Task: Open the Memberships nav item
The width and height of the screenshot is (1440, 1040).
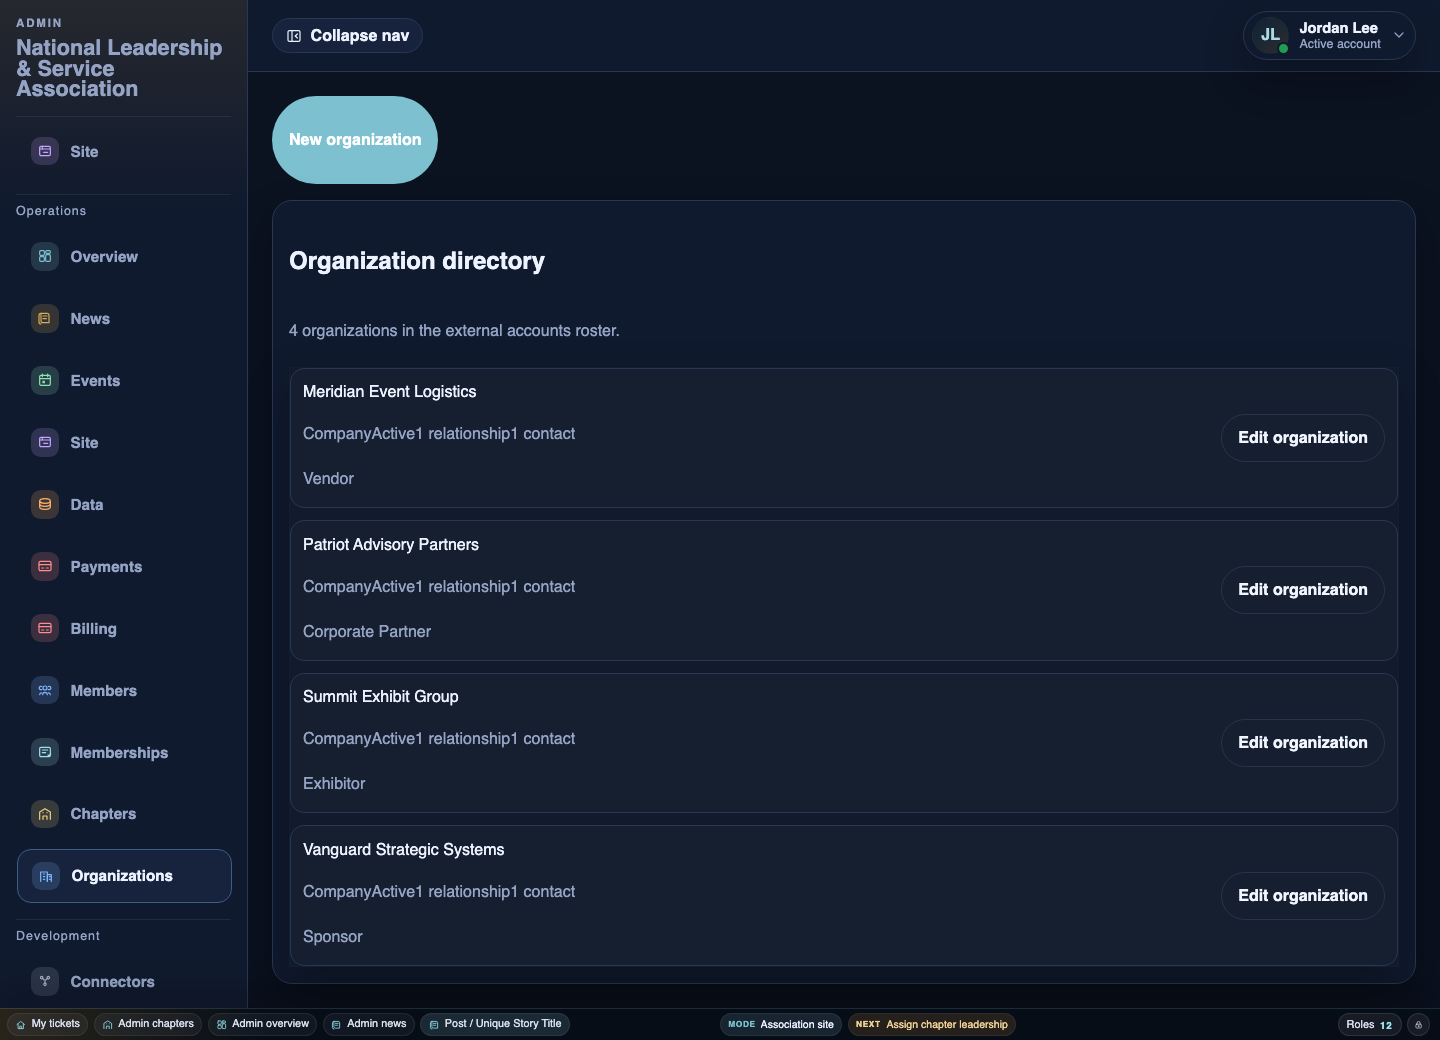Action: pos(119,753)
